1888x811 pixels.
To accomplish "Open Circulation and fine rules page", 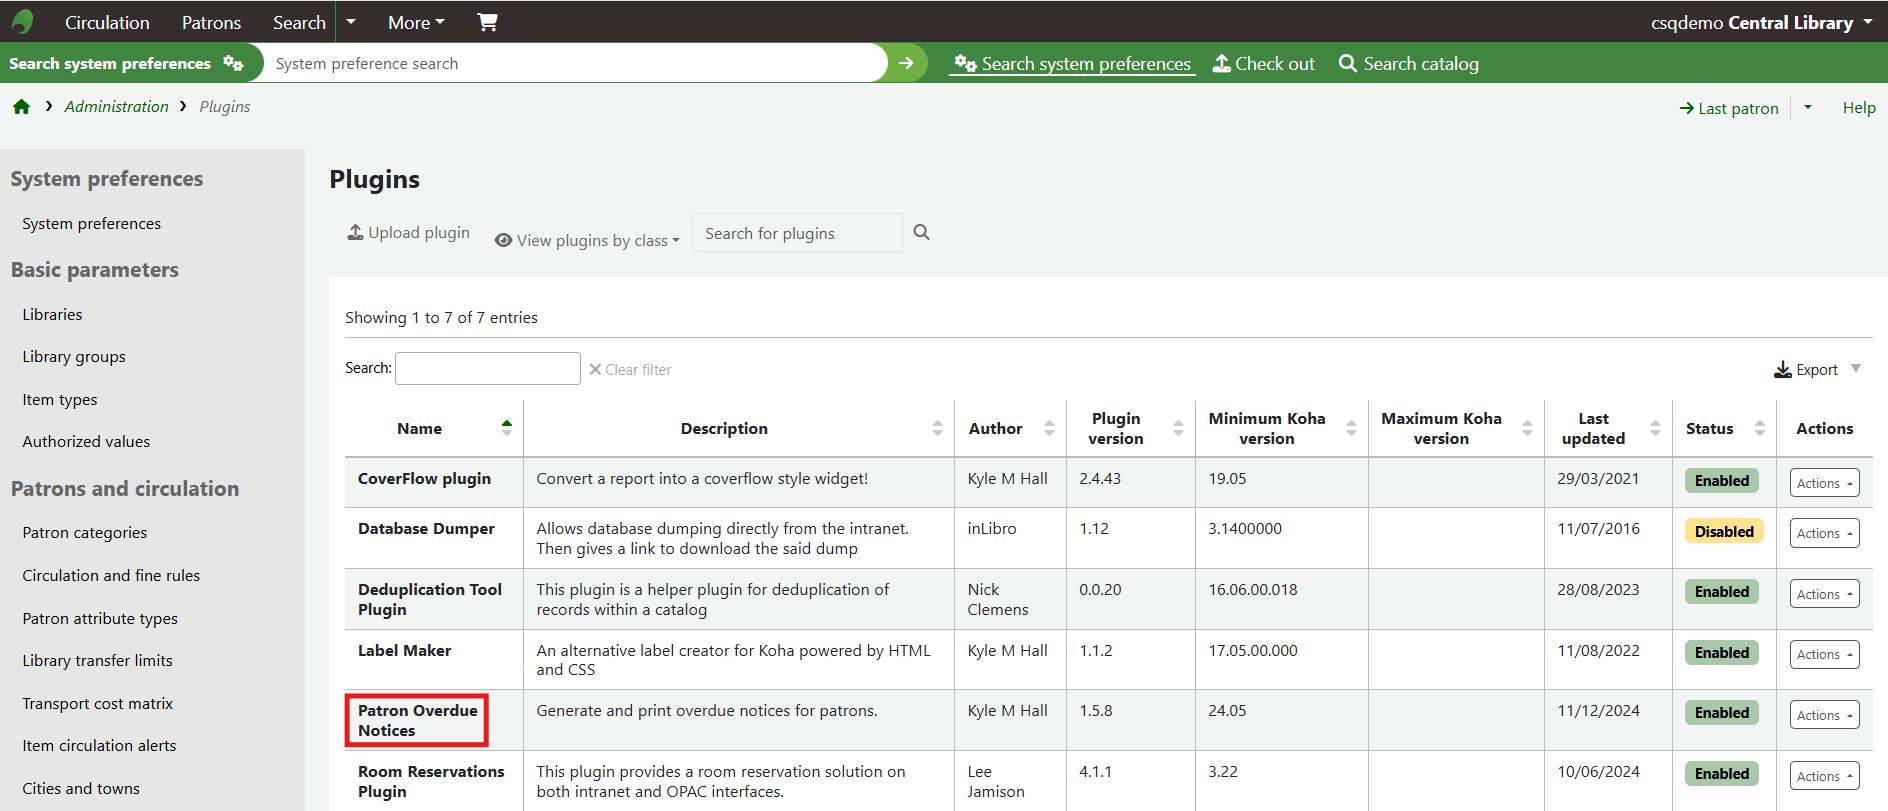I will click(x=111, y=576).
